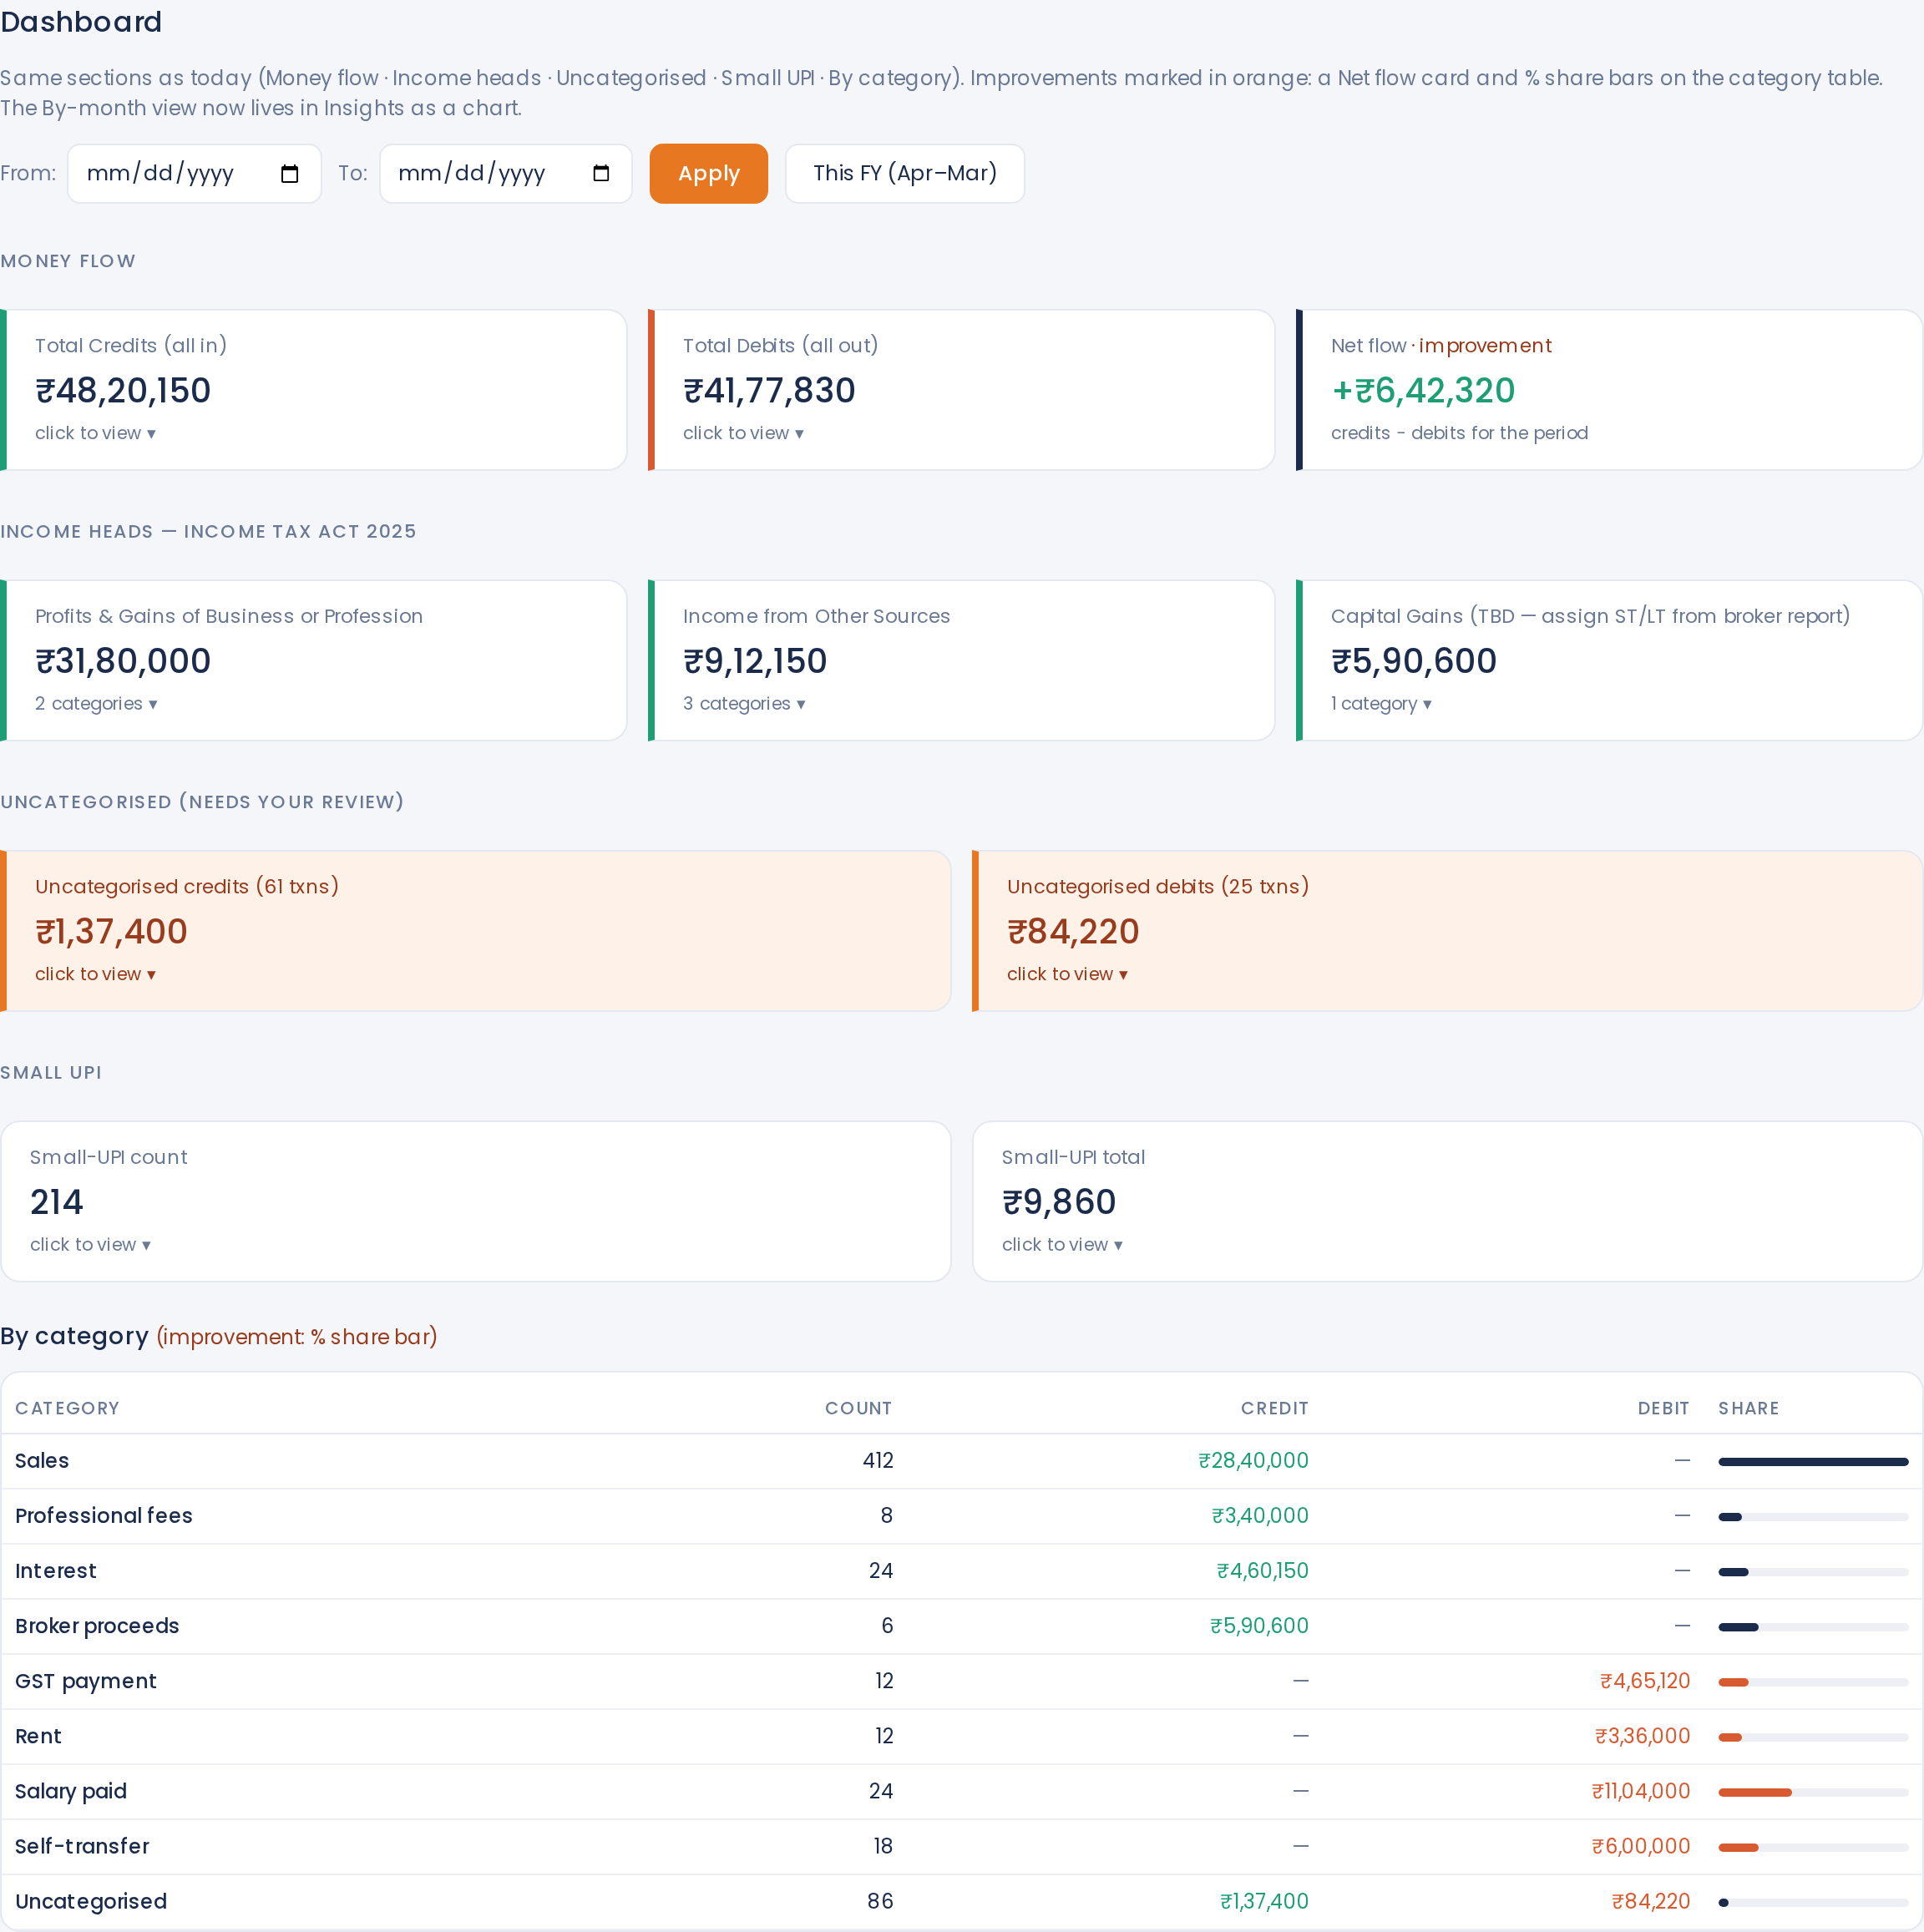Click the ₹31,80,000 business income amount
This screenshot has height=1932, width=1924.
click(x=123, y=661)
